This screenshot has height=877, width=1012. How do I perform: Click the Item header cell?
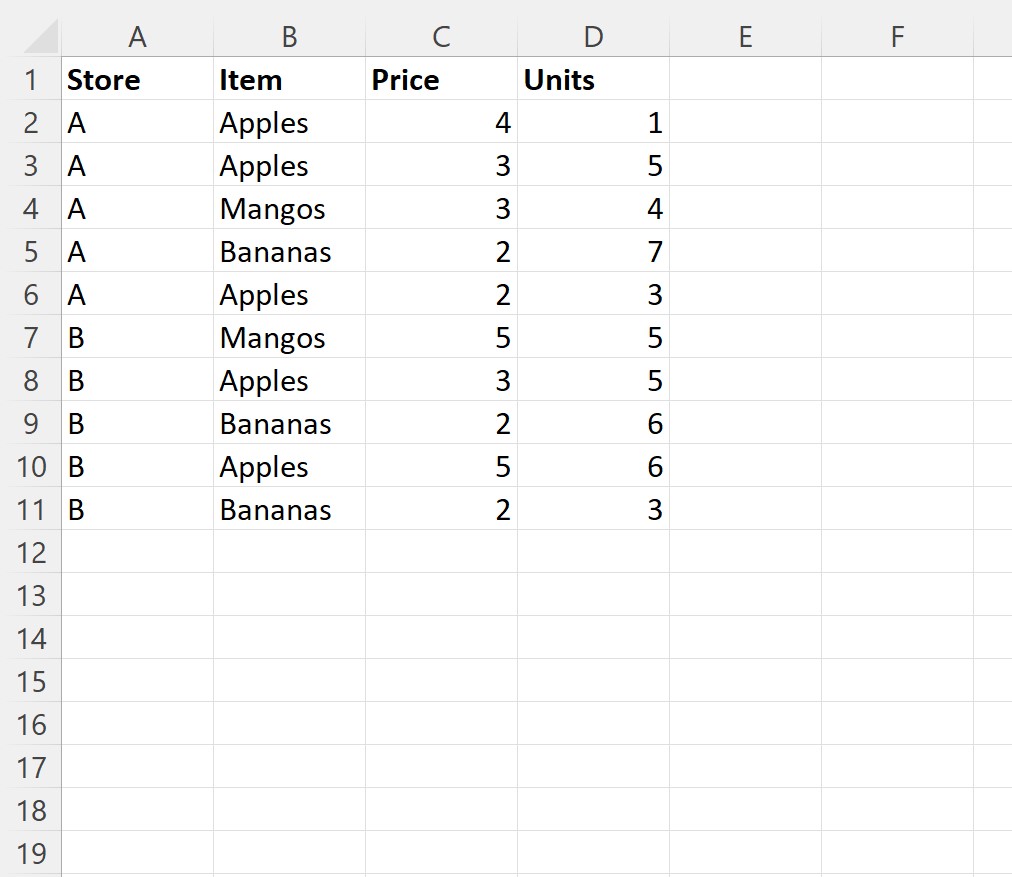[289, 80]
